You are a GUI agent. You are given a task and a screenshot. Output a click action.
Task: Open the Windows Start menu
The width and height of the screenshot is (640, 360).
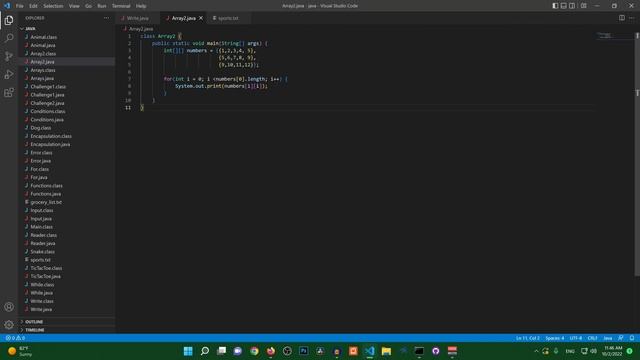point(188,351)
